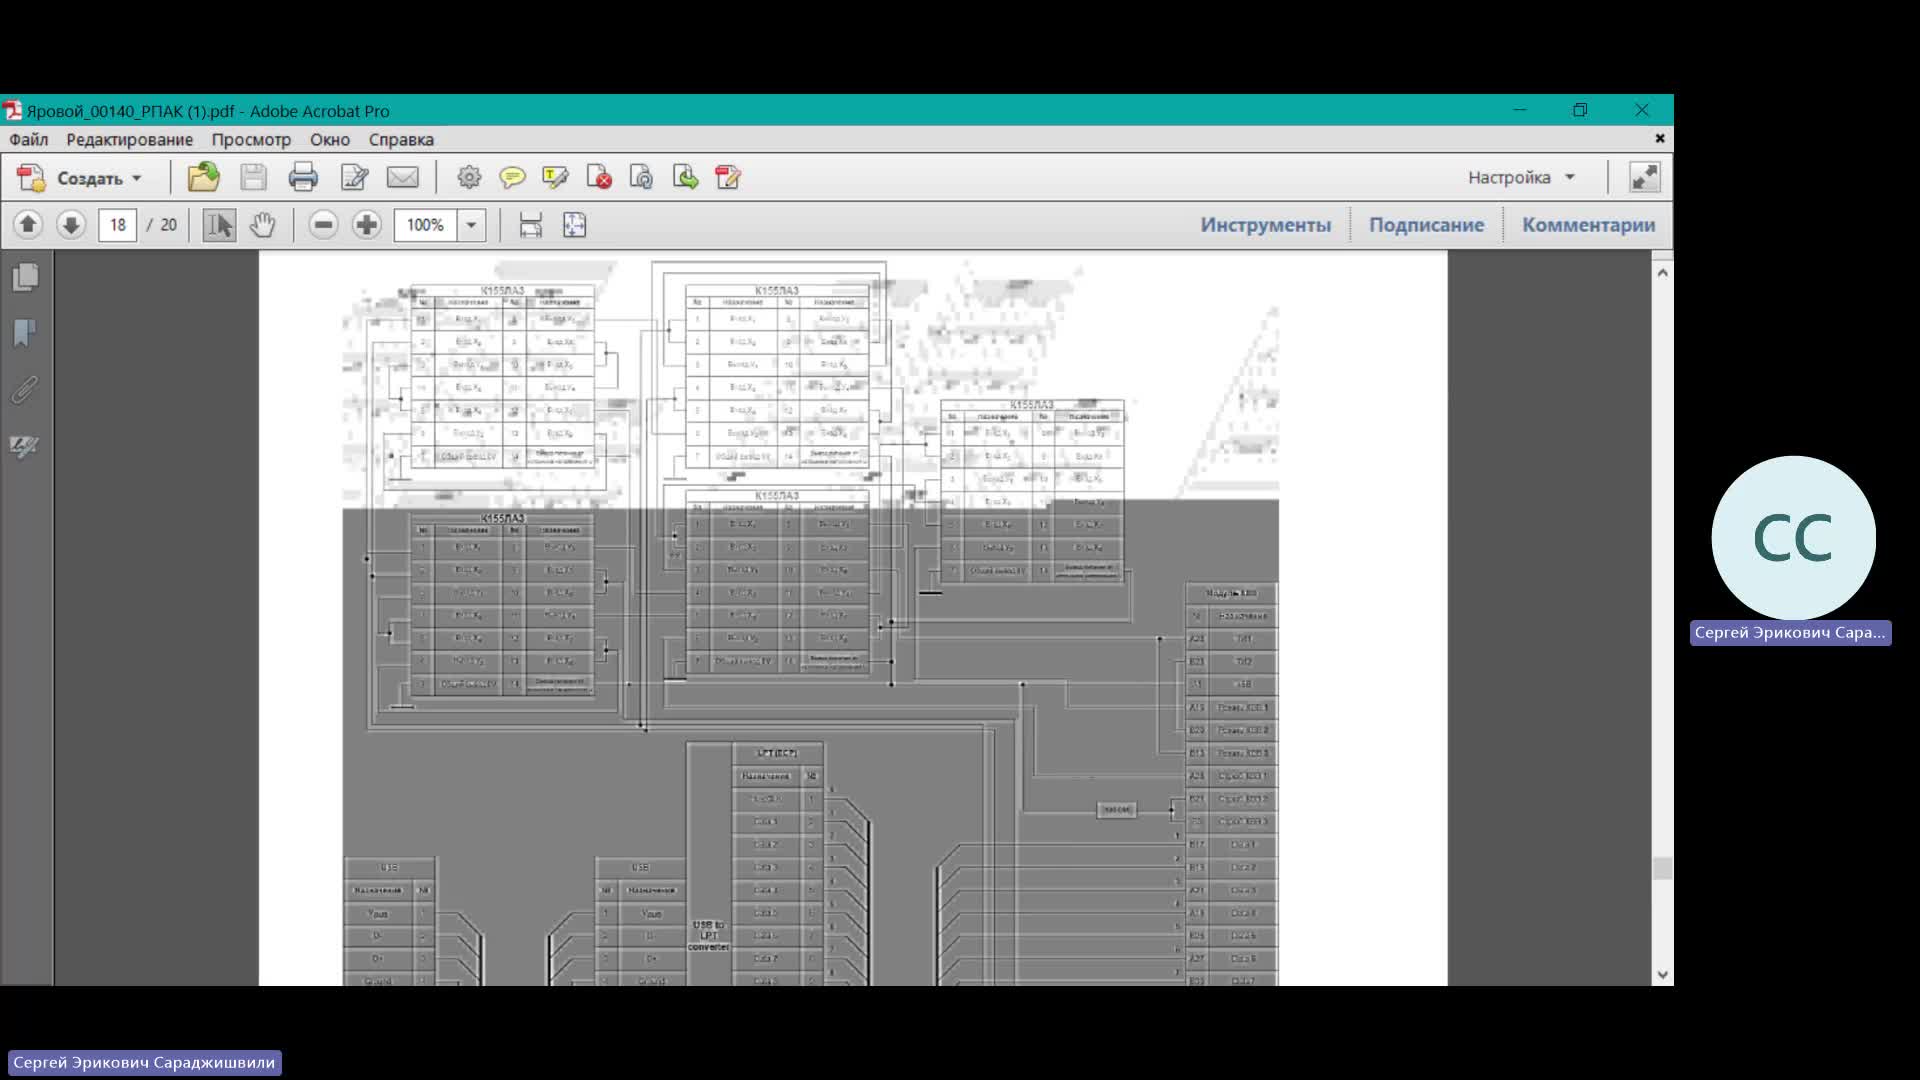This screenshot has height=1080, width=1920.
Task: Open the Инструменты panel
Action: (1265, 225)
